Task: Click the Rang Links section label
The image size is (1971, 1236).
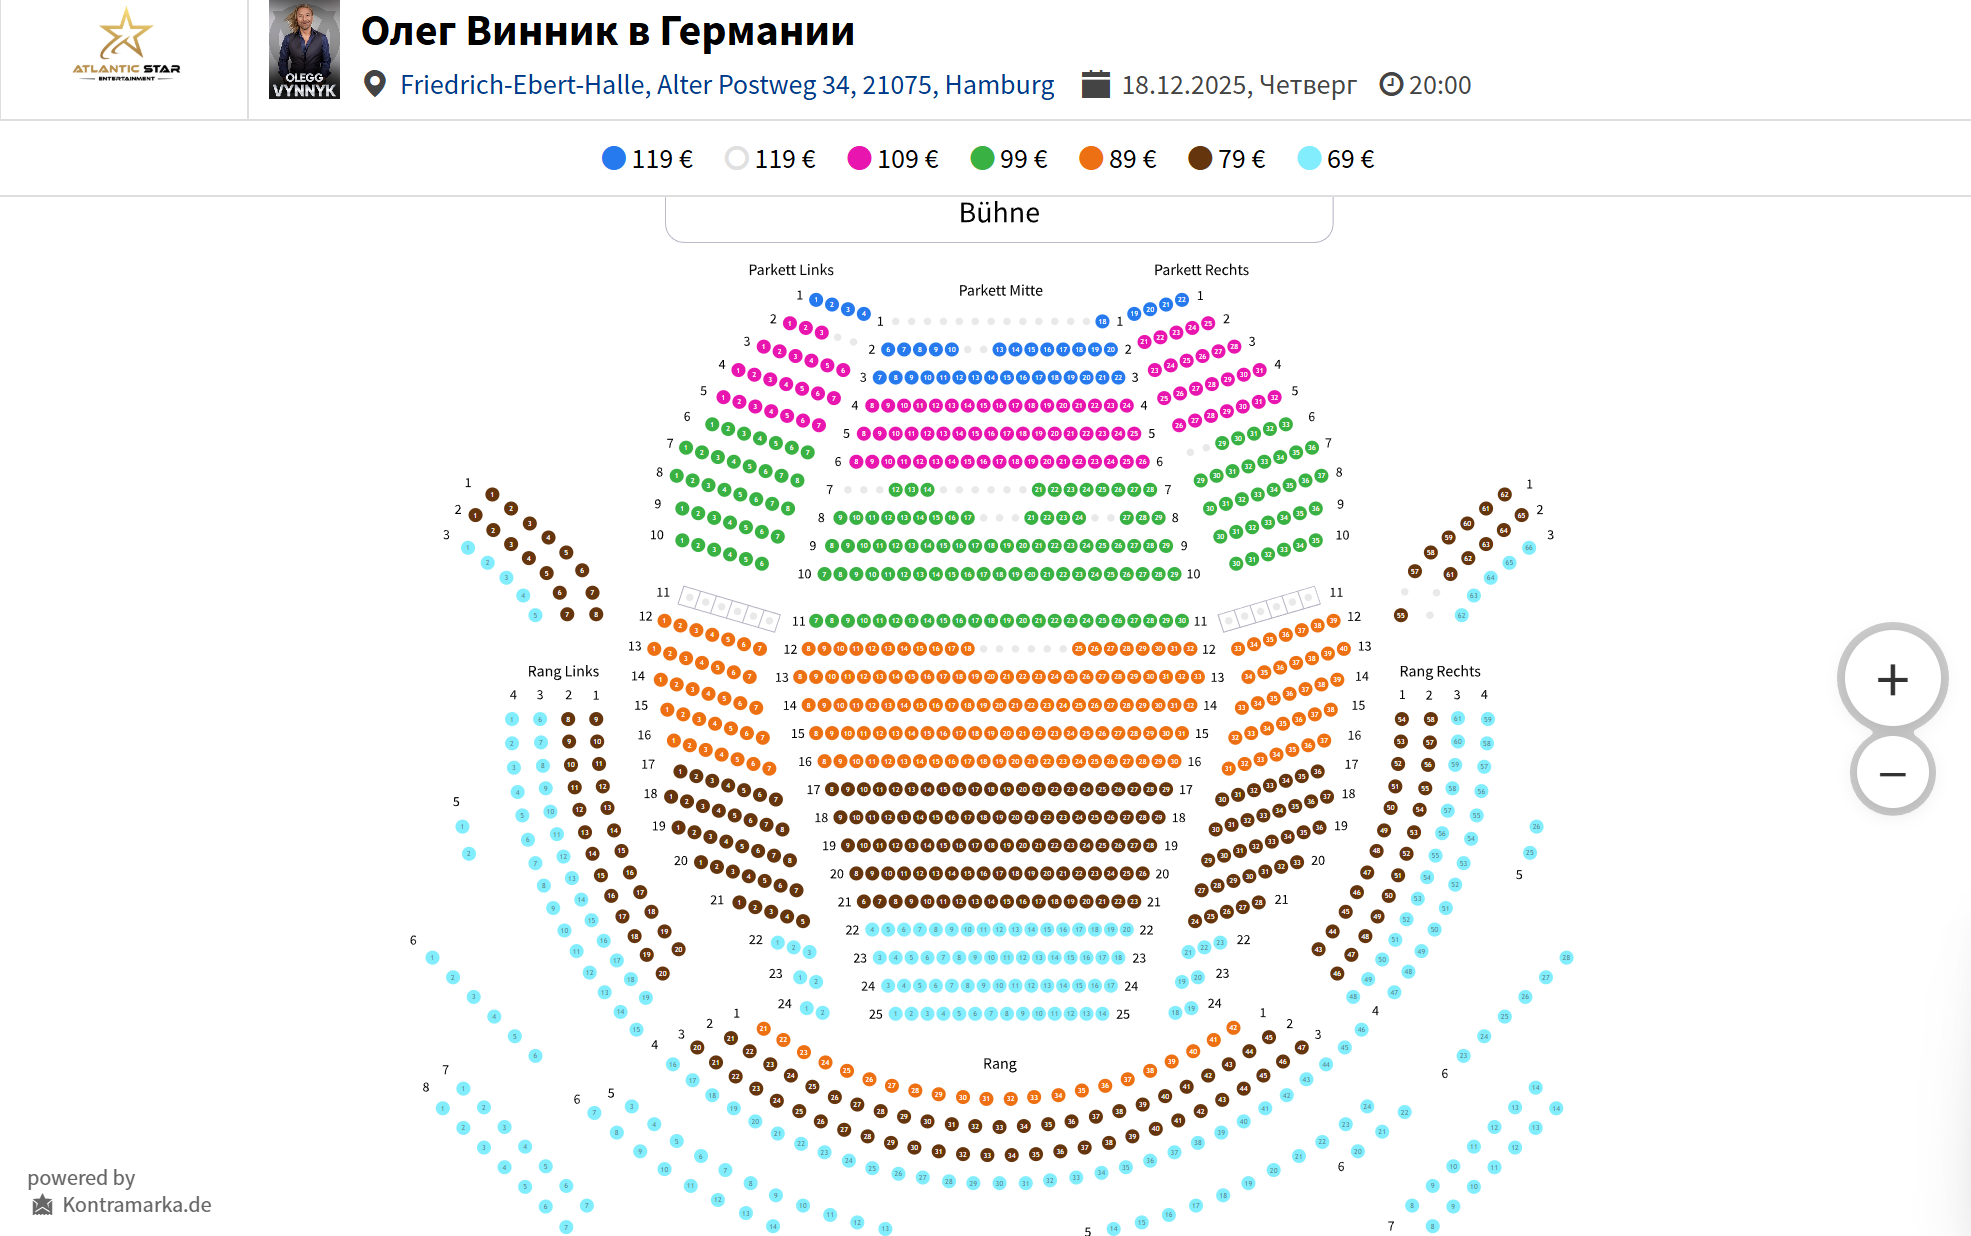Action: 563,671
